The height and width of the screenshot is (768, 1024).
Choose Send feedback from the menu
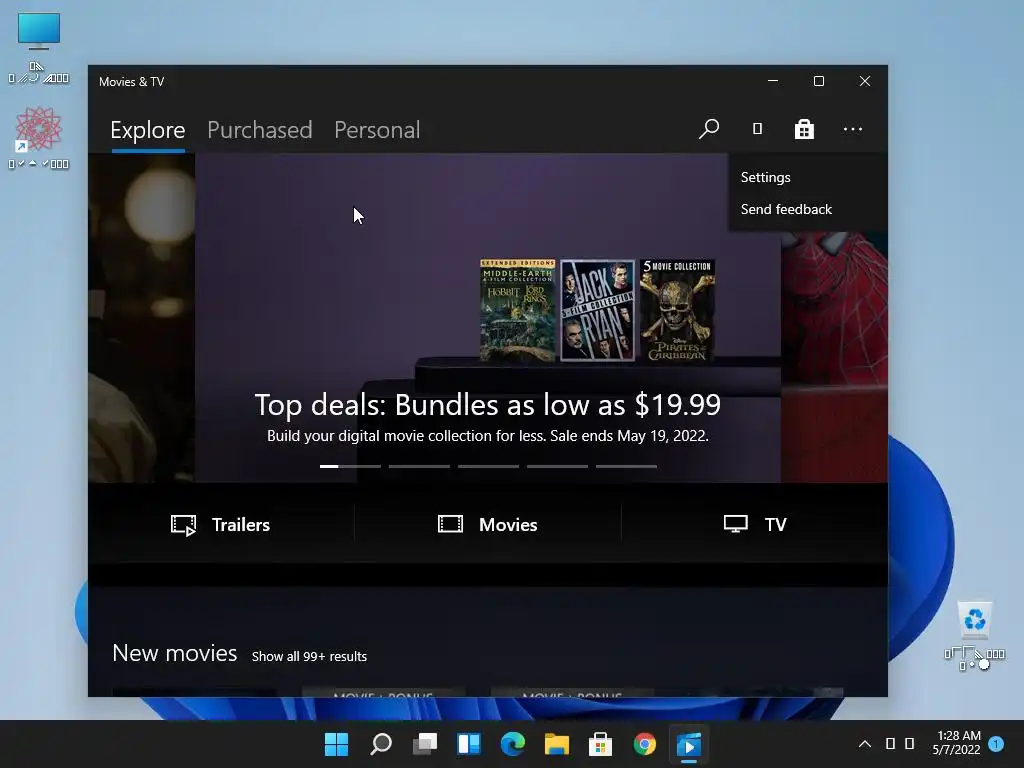808,209
